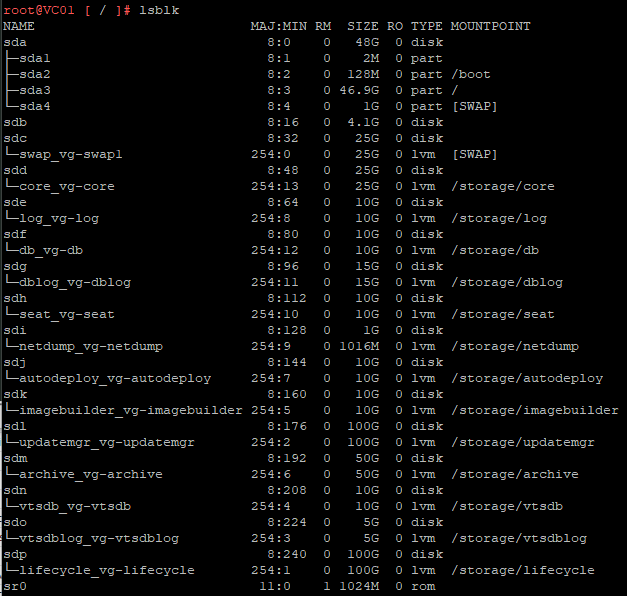Click the imagebuilder_vg-imagebuilder volume name
This screenshot has width=627, height=596.
[131, 410]
